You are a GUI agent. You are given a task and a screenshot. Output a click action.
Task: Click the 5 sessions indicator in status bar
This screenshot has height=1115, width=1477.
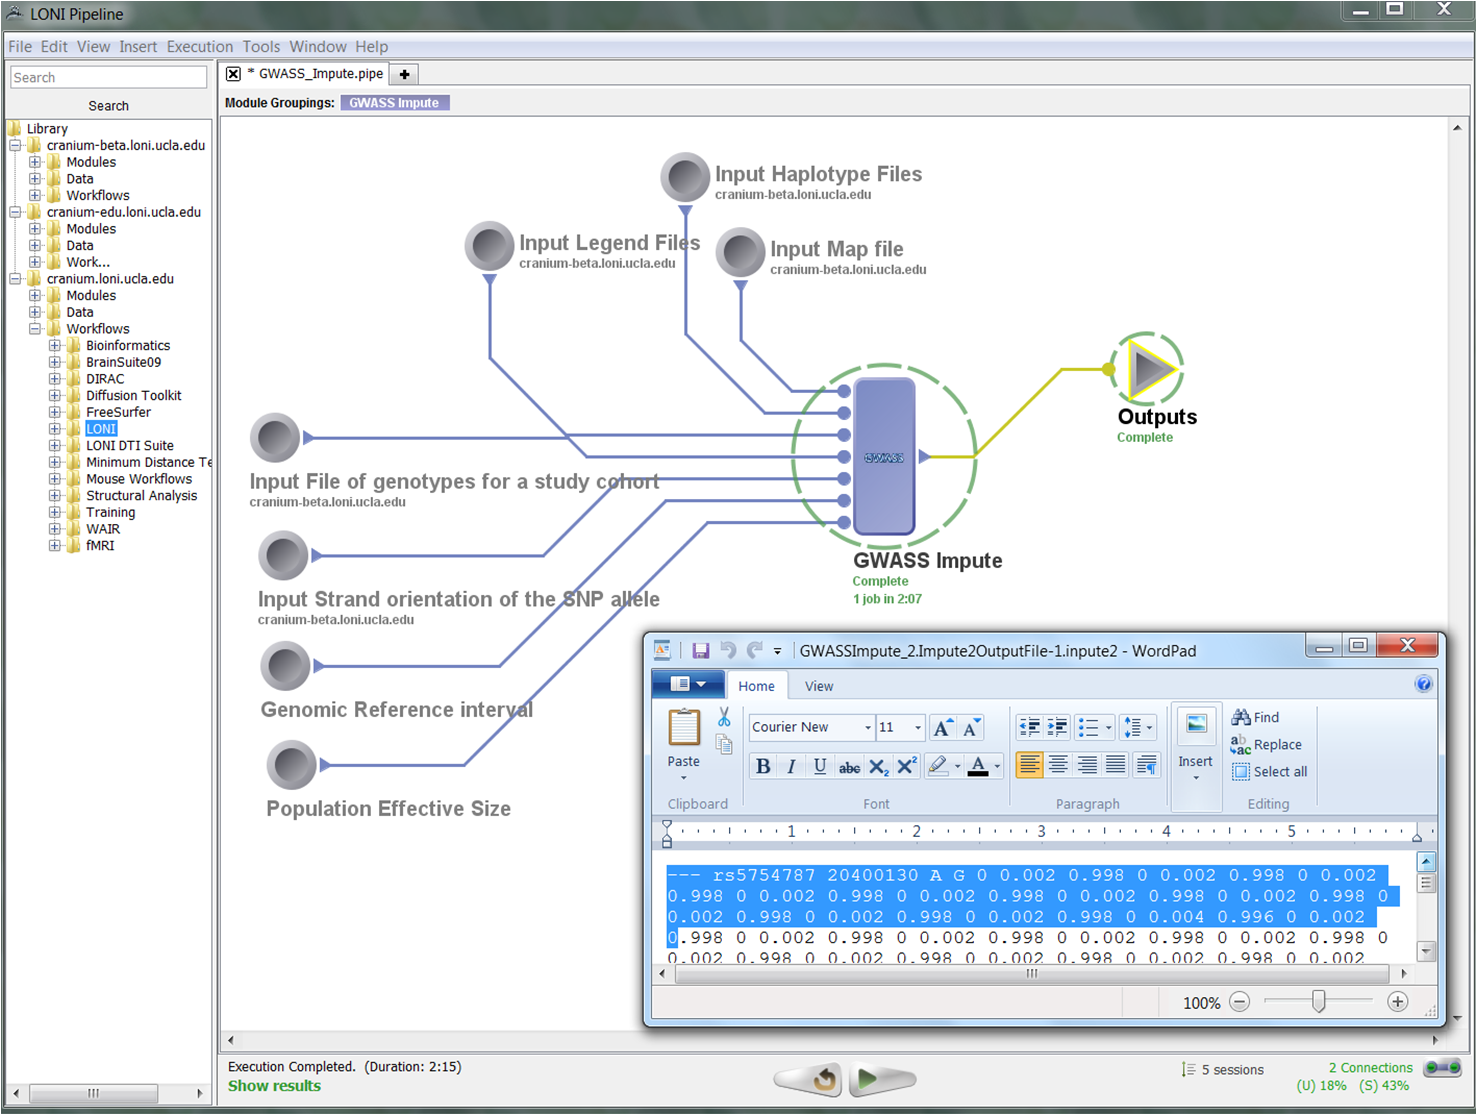point(1223,1070)
